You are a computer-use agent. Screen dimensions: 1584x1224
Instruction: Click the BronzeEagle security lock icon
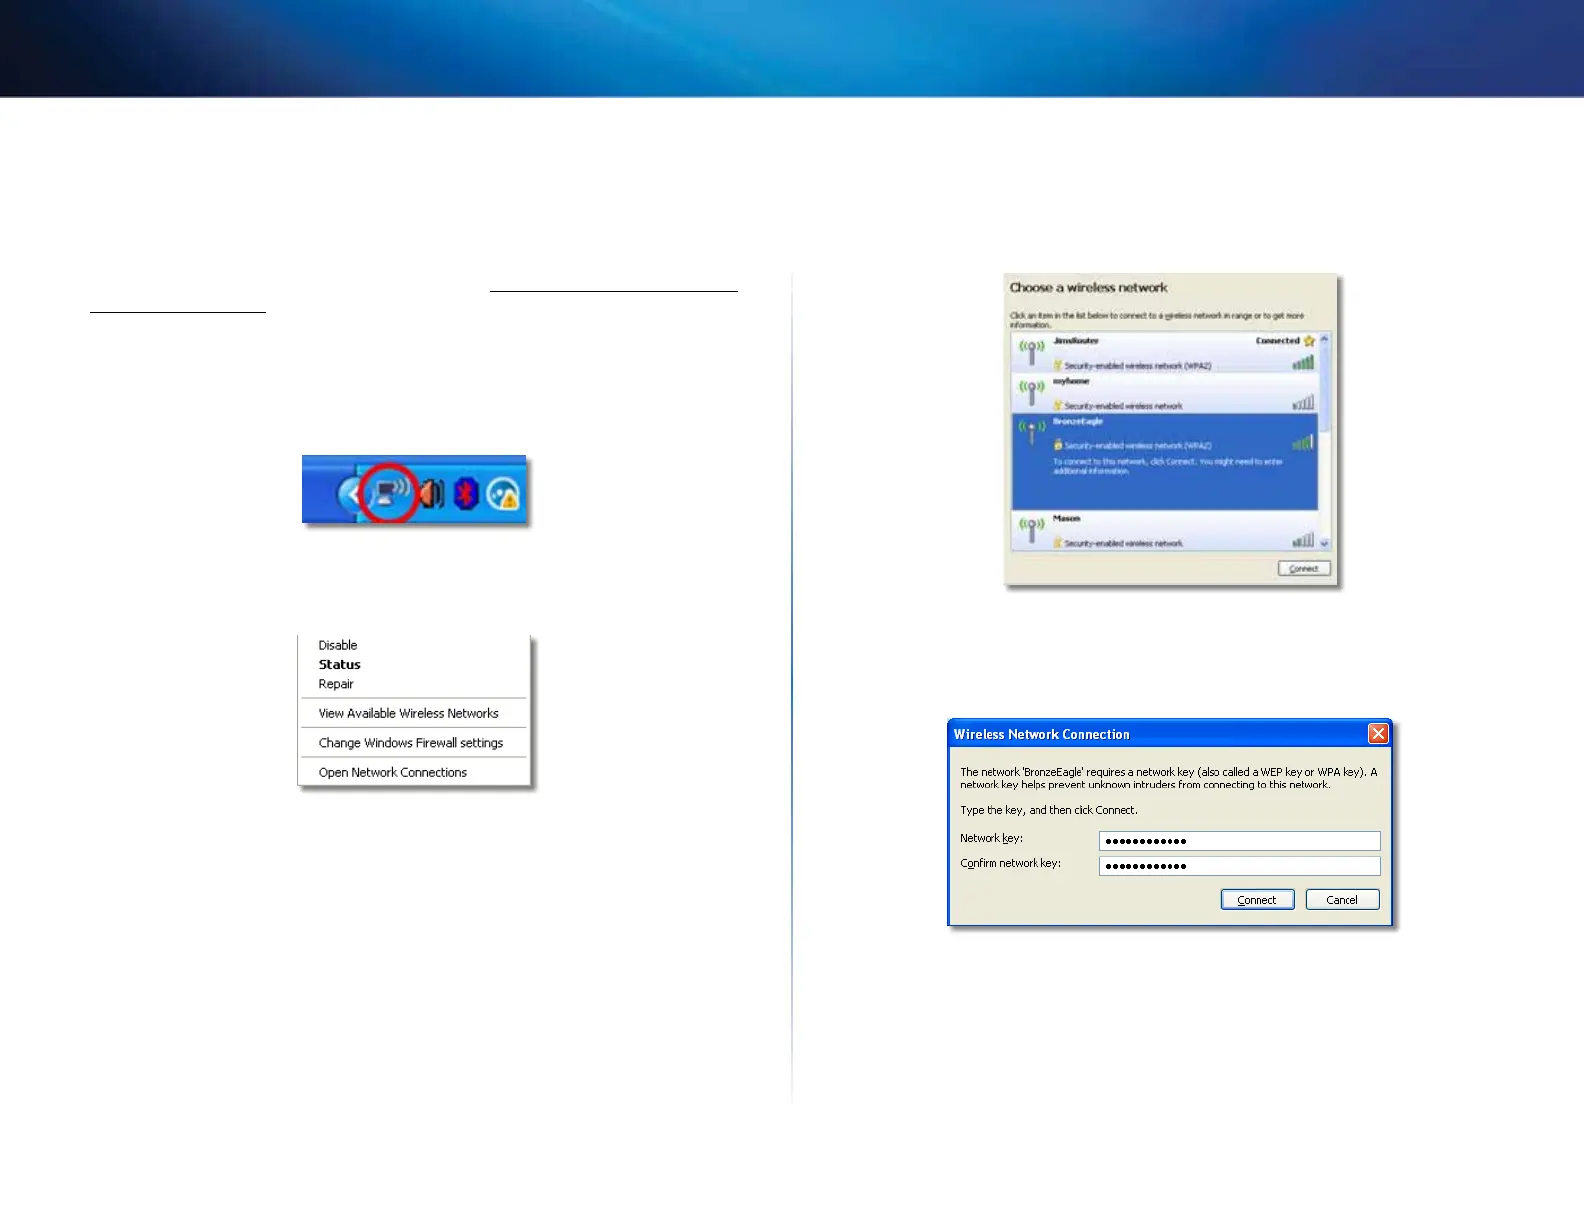[1058, 445]
